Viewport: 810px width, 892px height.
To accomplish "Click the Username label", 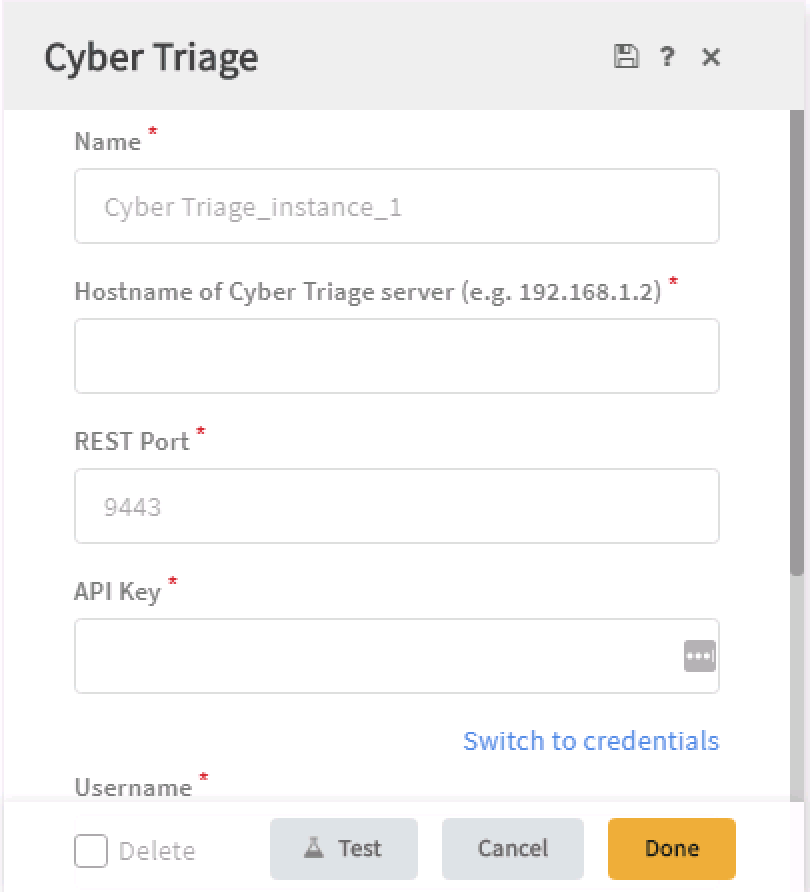I will point(133,787).
